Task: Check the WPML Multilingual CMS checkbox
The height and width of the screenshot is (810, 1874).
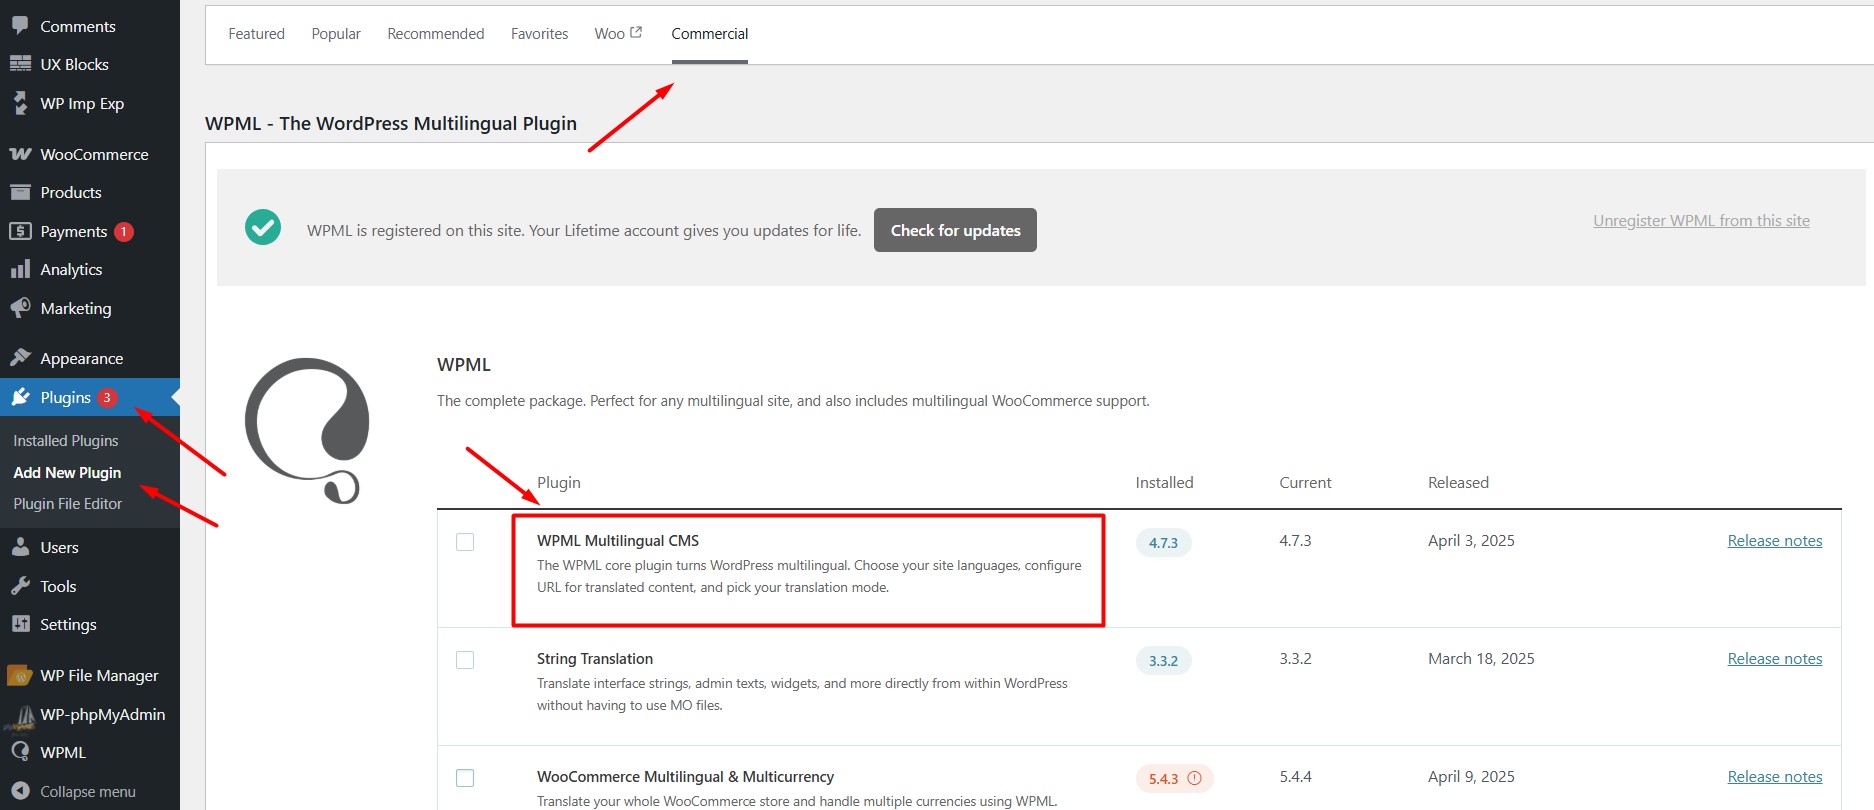Action: point(465,542)
